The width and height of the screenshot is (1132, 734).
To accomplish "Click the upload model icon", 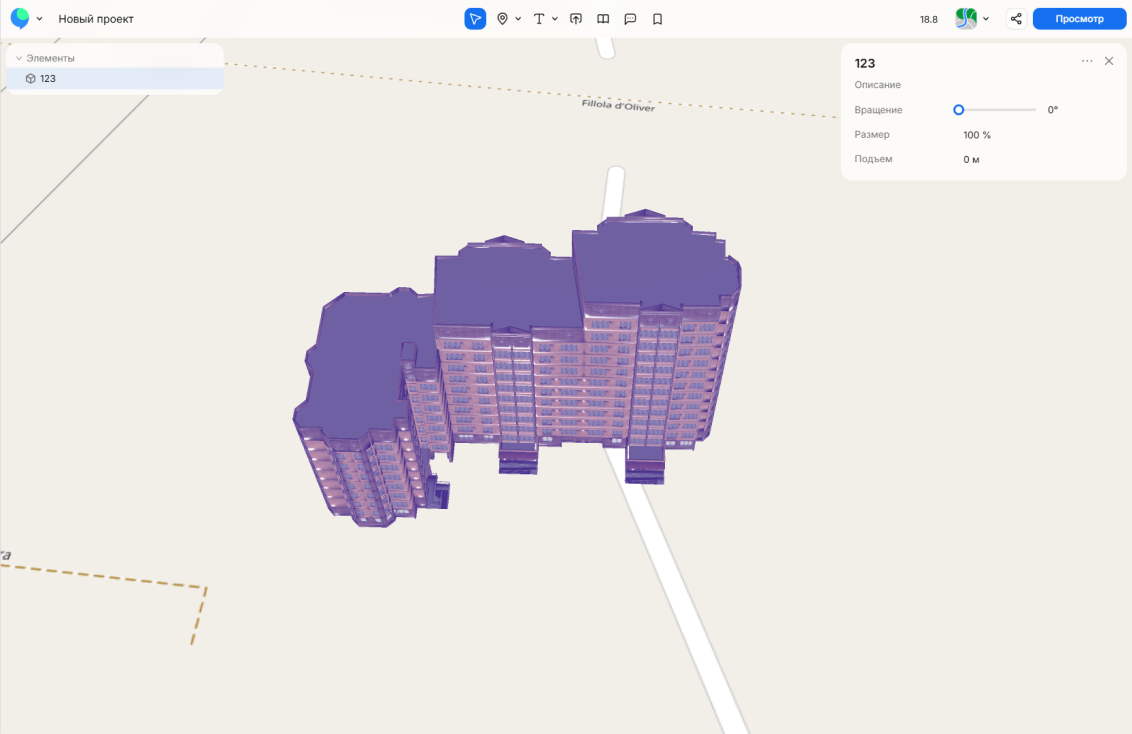I will pyautogui.click(x=576, y=19).
